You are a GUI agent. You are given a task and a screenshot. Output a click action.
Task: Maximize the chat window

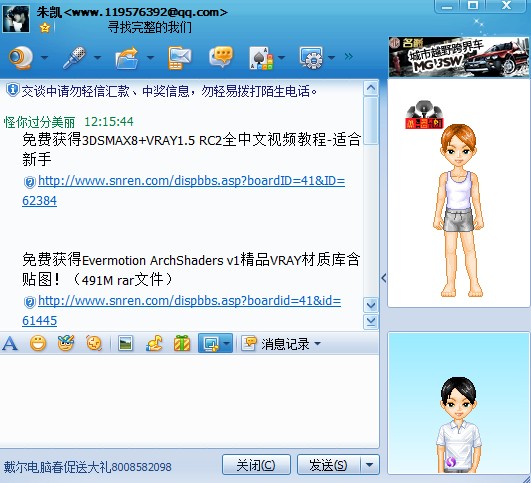click(x=473, y=6)
